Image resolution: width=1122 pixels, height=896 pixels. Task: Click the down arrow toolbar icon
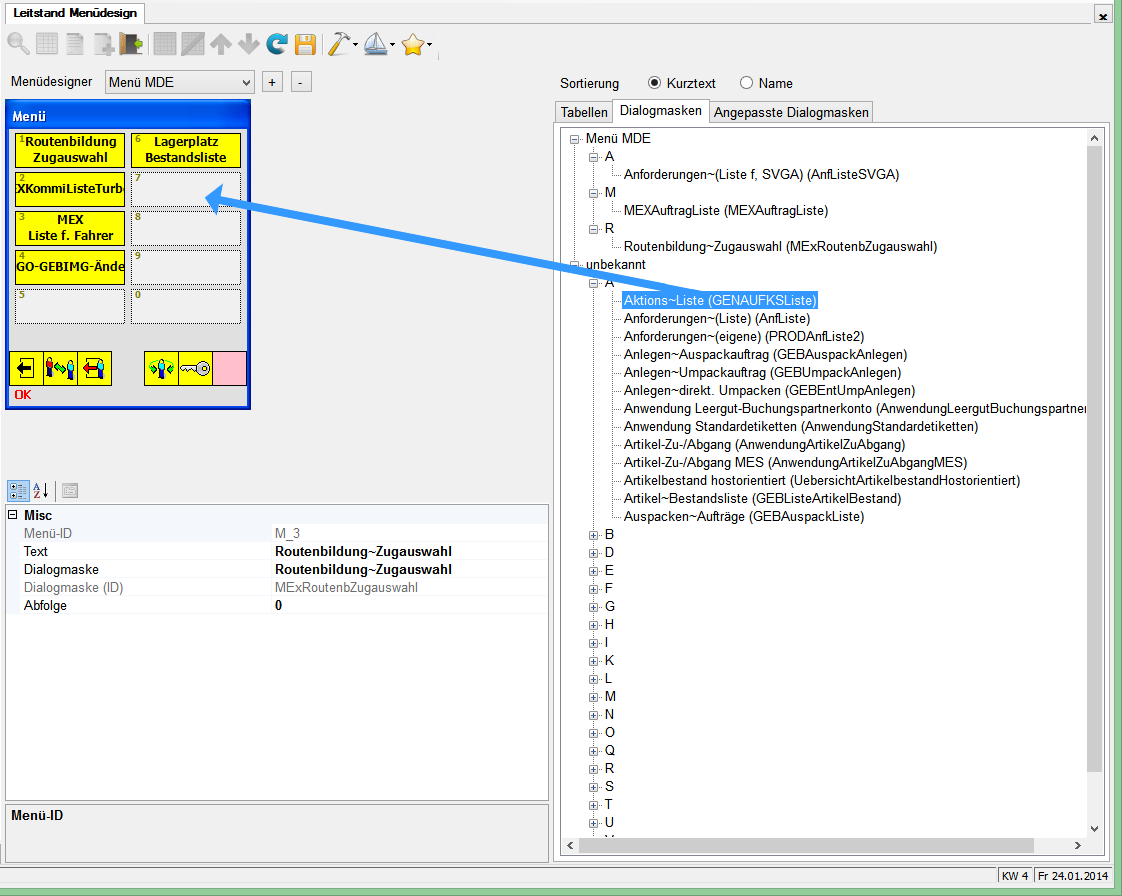pyautogui.click(x=248, y=44)
